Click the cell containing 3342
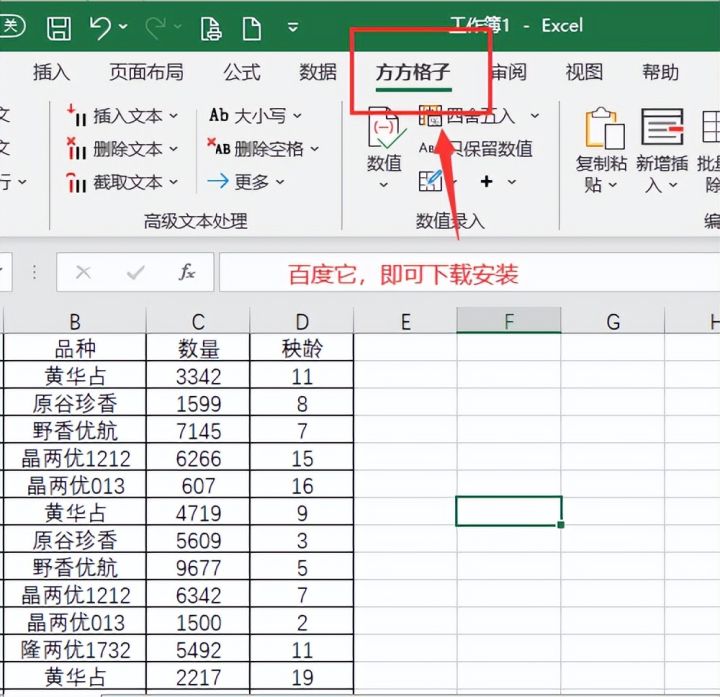Screen dimensions: 720x697 tap(198, 376)
